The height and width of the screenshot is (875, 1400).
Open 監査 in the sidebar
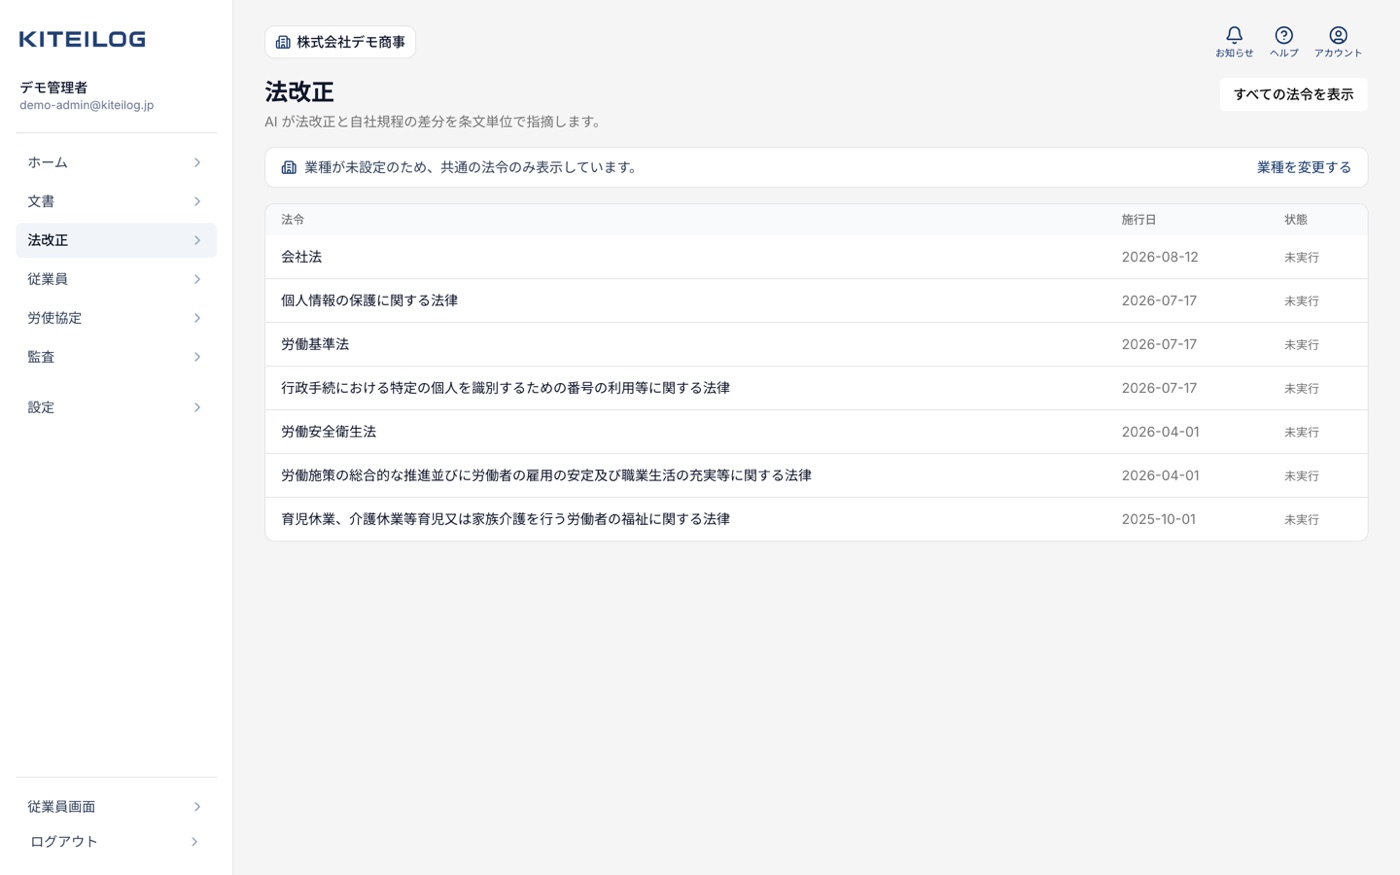click(116, 357)
